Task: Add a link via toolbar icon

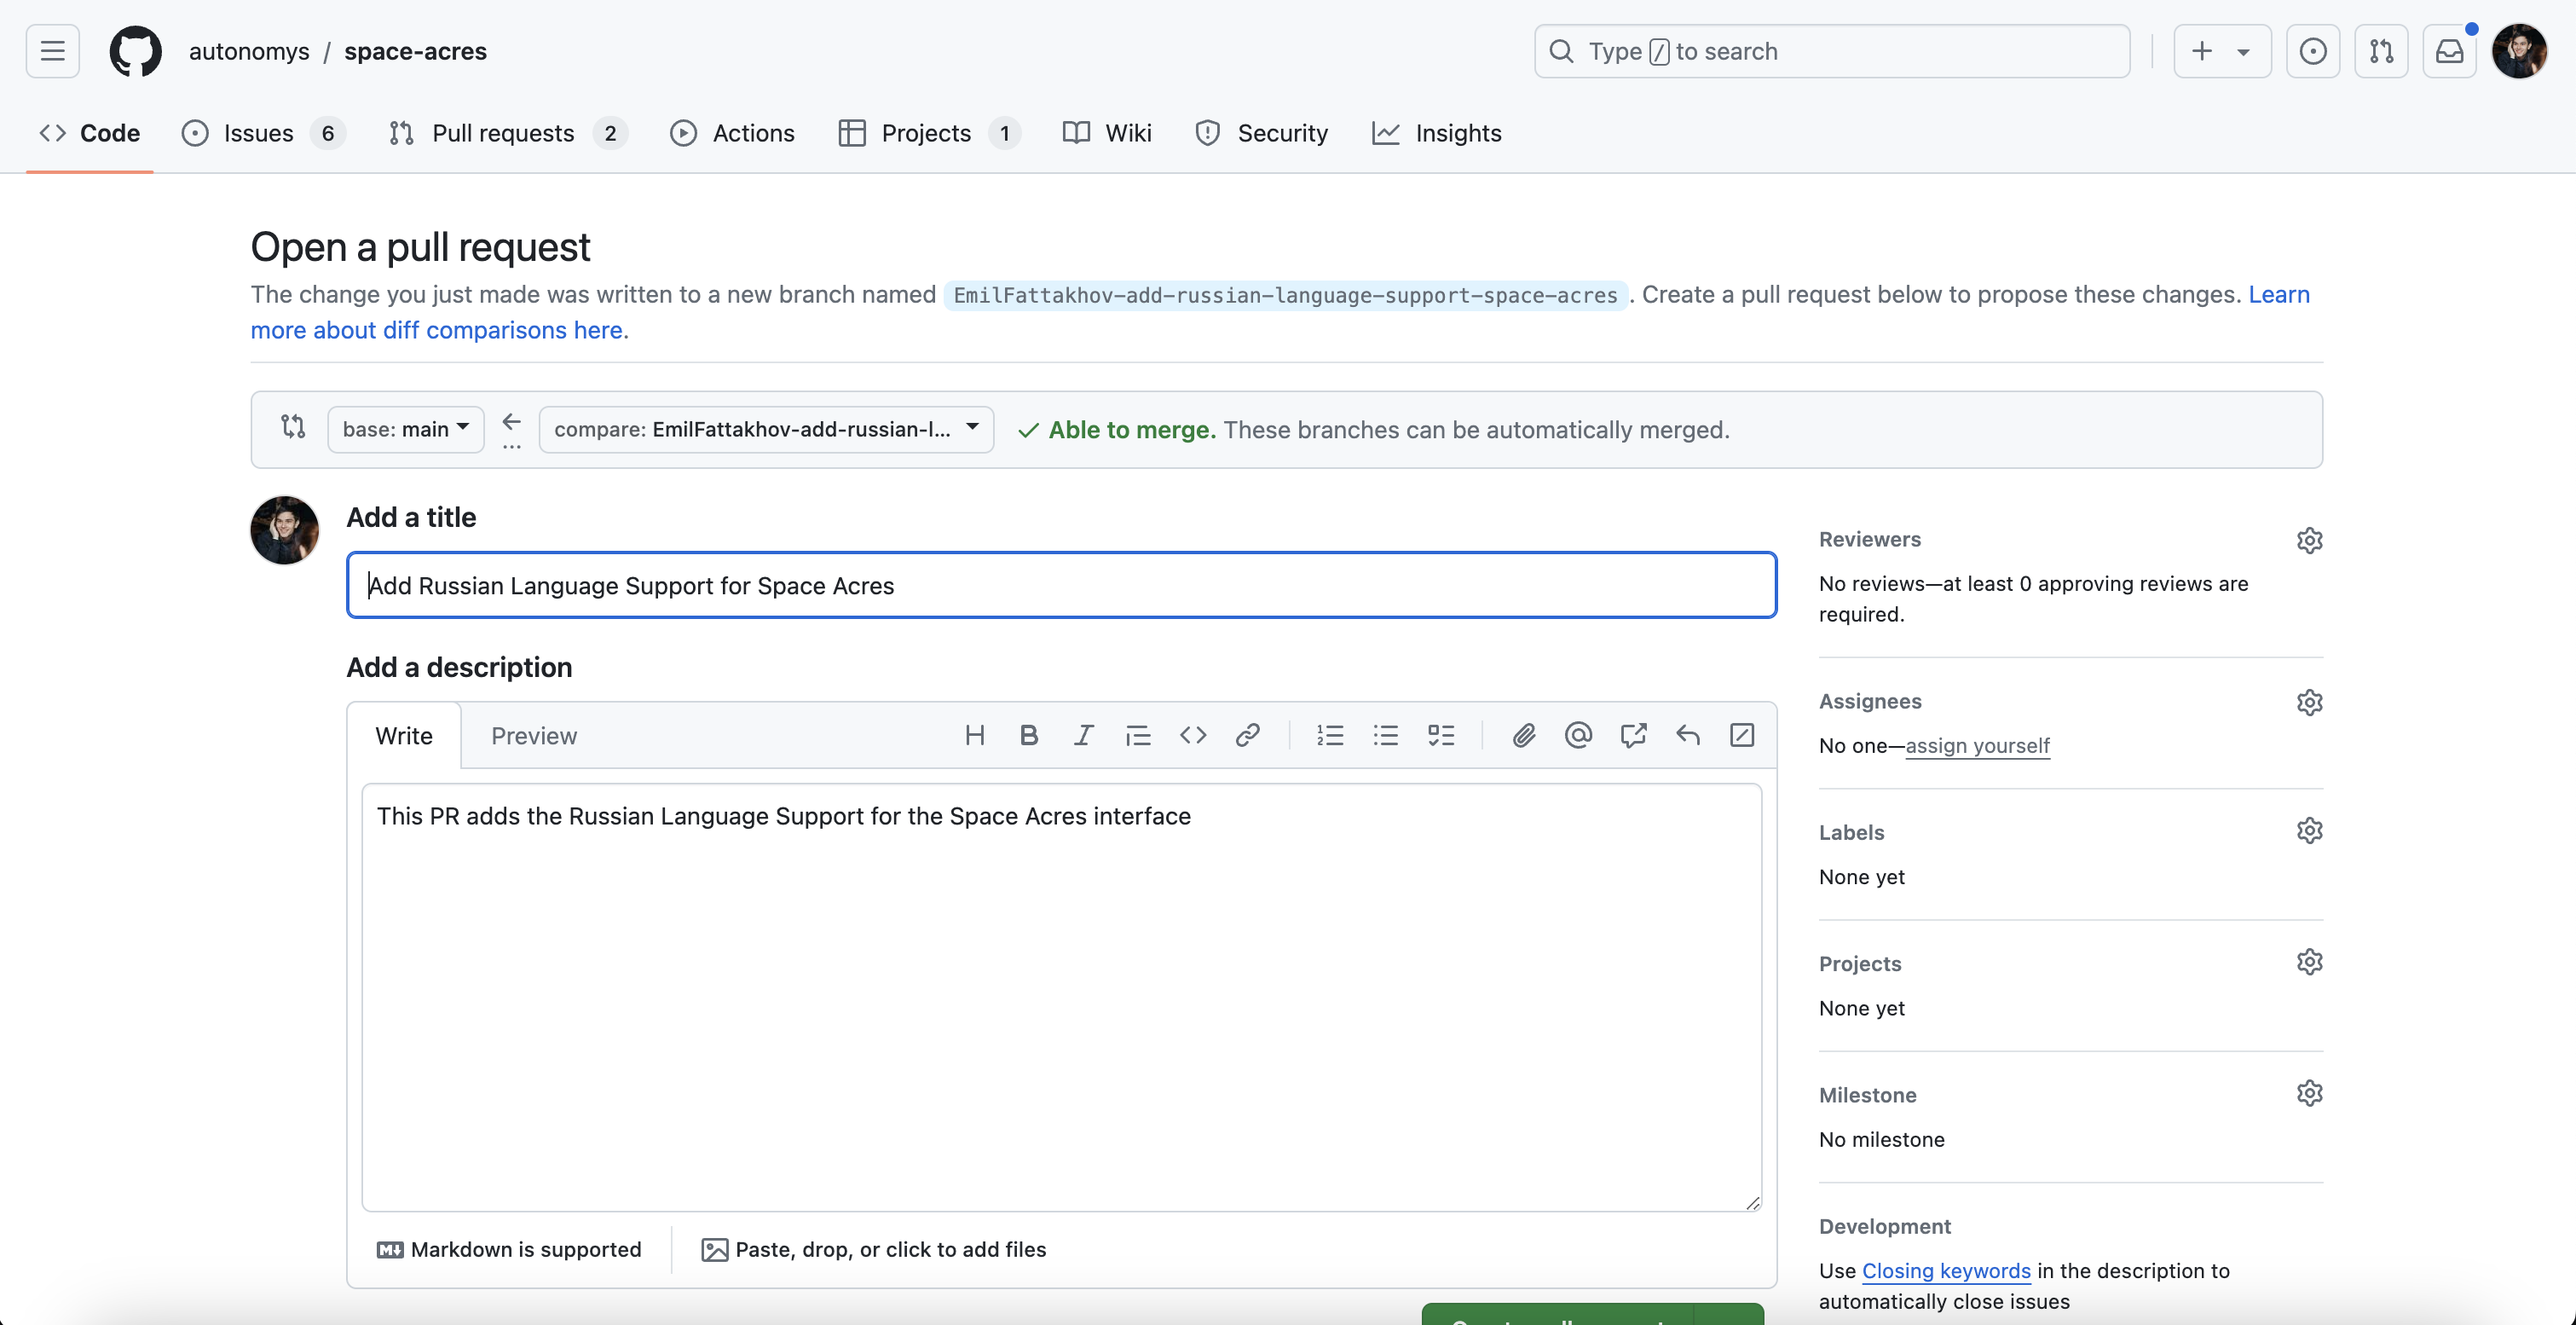Action: pos(1247,736)
